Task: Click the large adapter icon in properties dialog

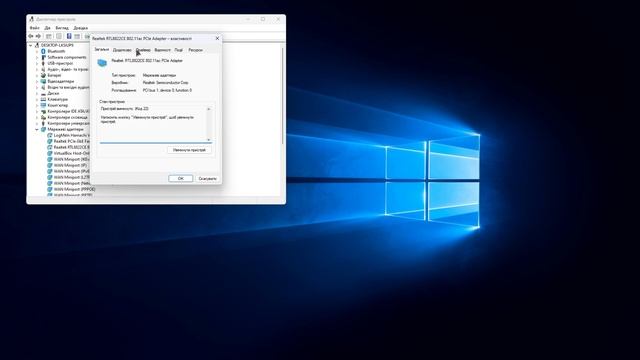Action: (x=102, y=63)
